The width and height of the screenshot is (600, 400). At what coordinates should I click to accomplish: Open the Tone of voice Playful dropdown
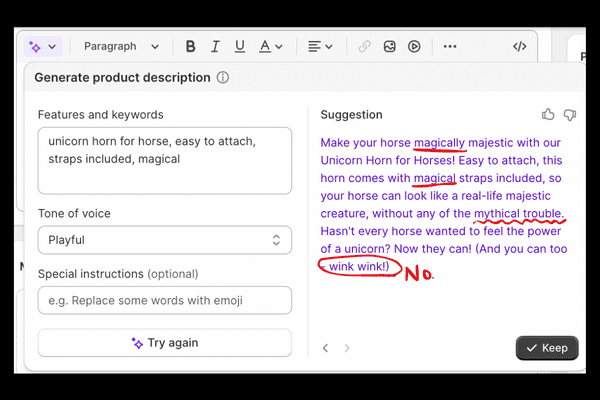(x=164, y=240)
